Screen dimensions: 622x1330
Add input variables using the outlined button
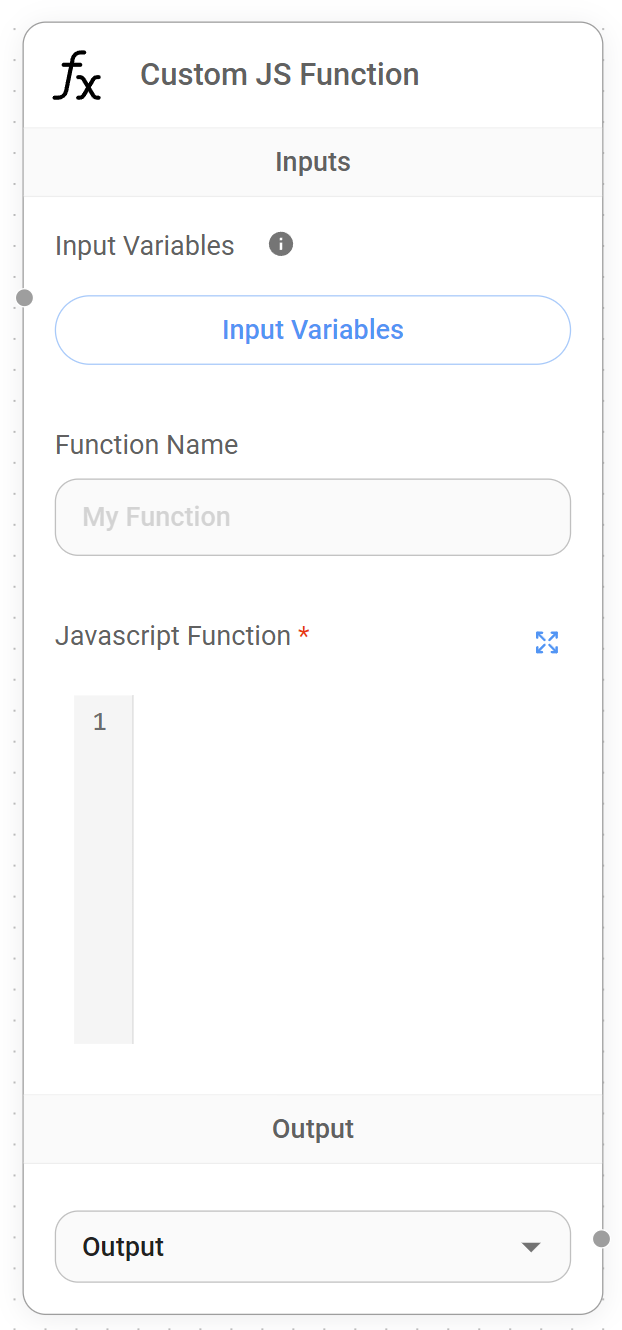click(x=313, y=330)
